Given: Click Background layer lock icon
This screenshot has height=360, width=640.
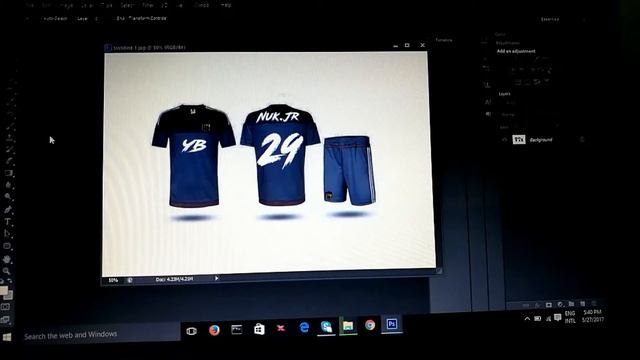Looking at the screenshot, I should (582, 140).
